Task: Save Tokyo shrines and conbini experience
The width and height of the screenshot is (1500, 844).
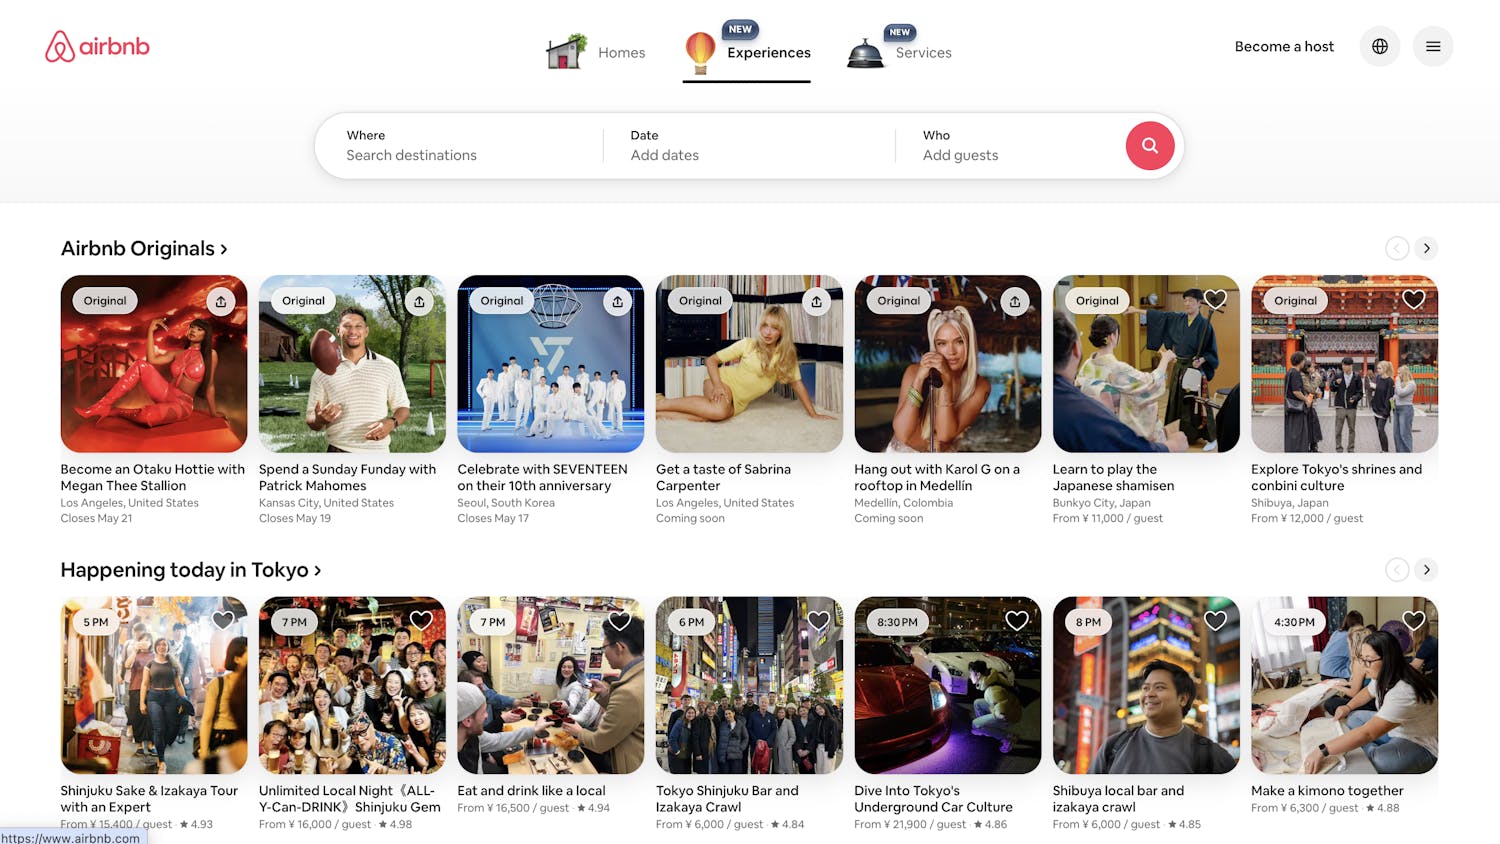Action: pyautogui.click(x=1414, y=299)
